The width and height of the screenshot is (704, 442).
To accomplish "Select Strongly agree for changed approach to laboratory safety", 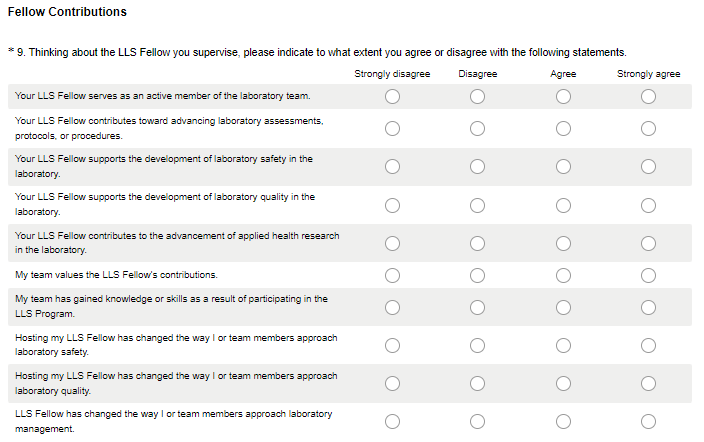I will [x=649, y=345].
